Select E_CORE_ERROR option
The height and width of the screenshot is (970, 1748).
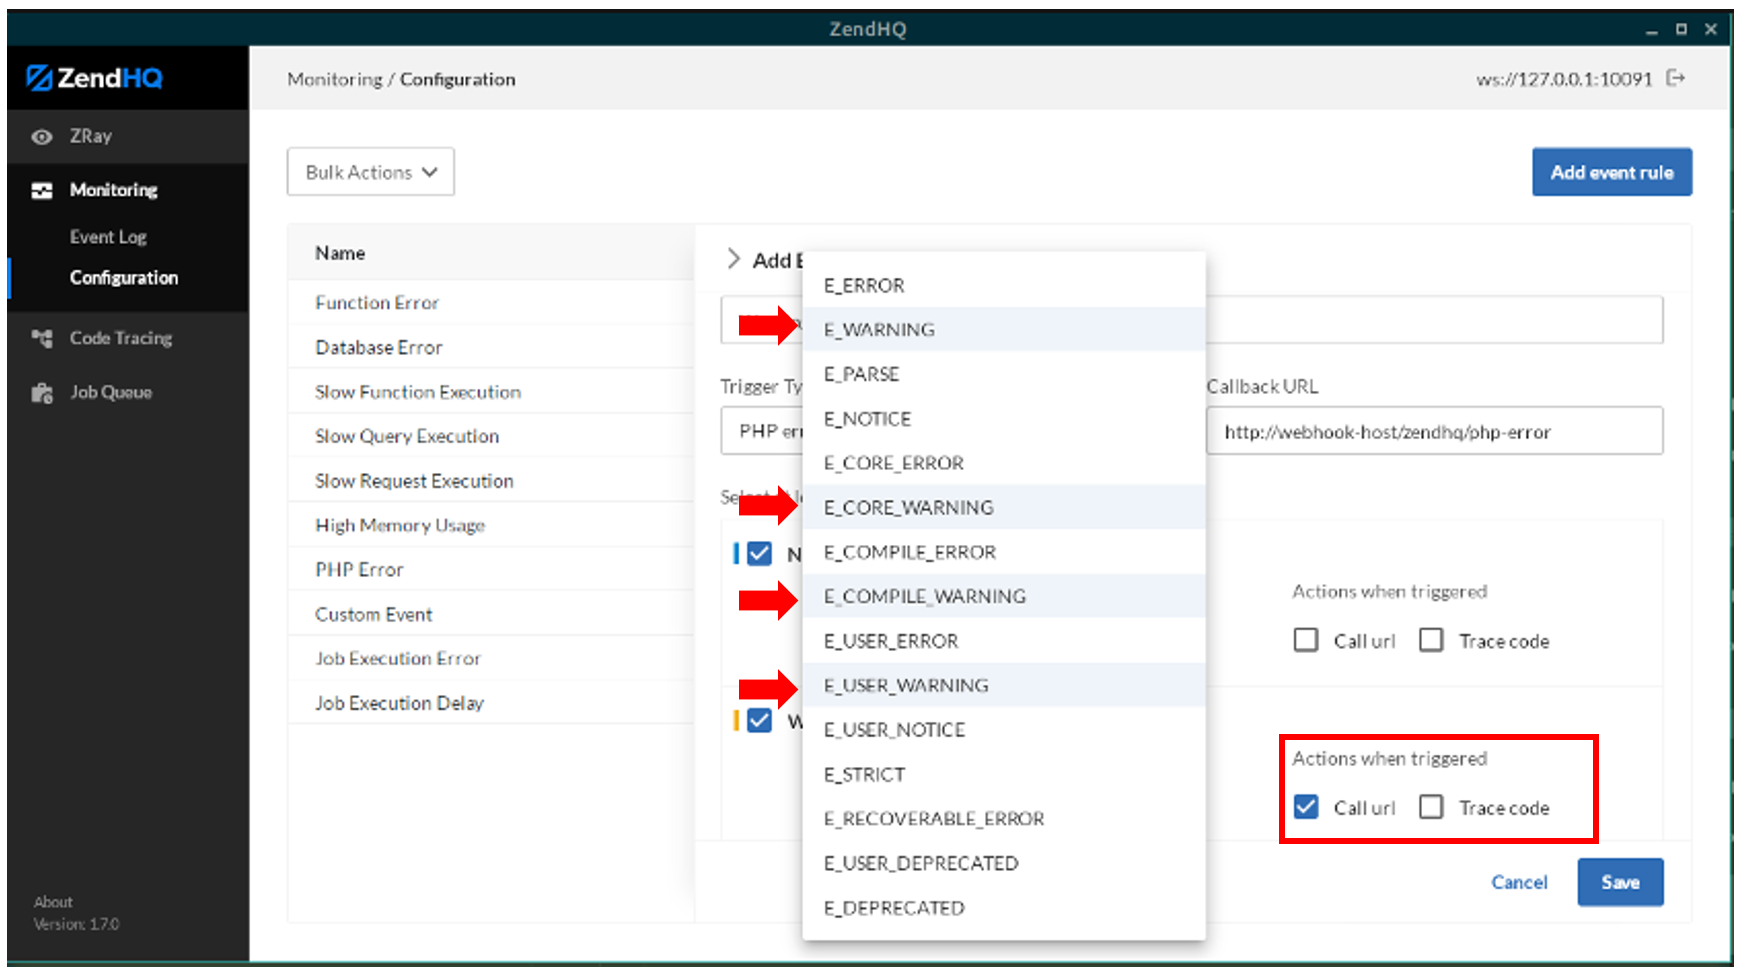tap(1004, 463)
